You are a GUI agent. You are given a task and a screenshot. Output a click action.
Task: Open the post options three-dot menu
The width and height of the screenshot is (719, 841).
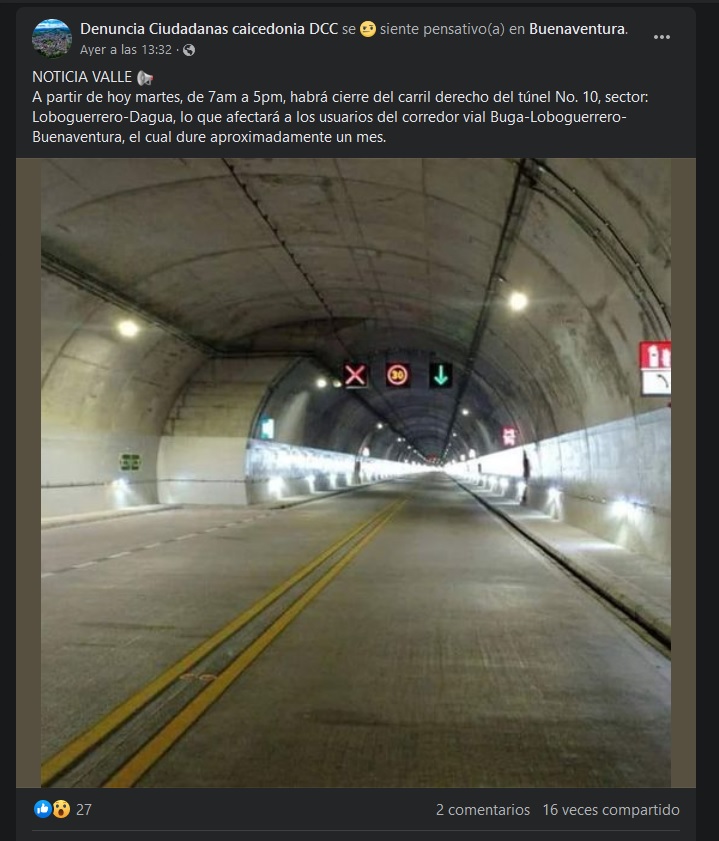pyautogui.click(x=662, y=37)
